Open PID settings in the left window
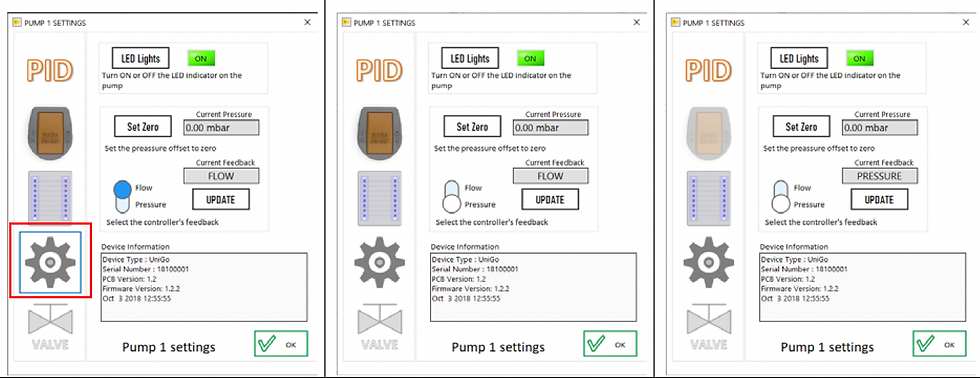This screenshot has width=980, height=378. [x=49, y=71]
